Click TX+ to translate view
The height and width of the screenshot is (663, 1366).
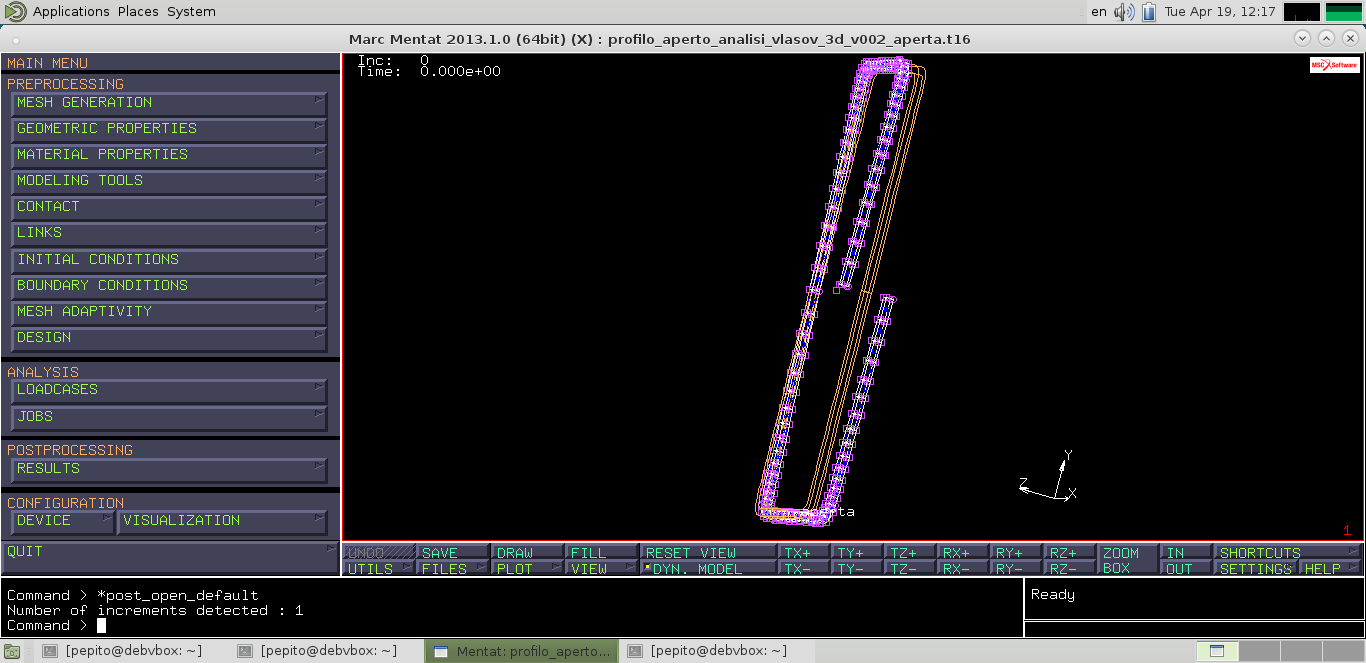point(805,552)
